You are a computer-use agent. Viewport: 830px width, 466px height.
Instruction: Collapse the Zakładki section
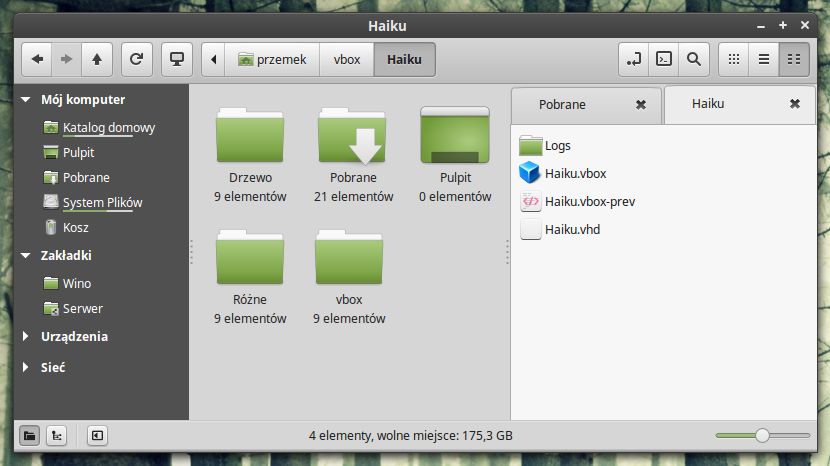[25, 255]
